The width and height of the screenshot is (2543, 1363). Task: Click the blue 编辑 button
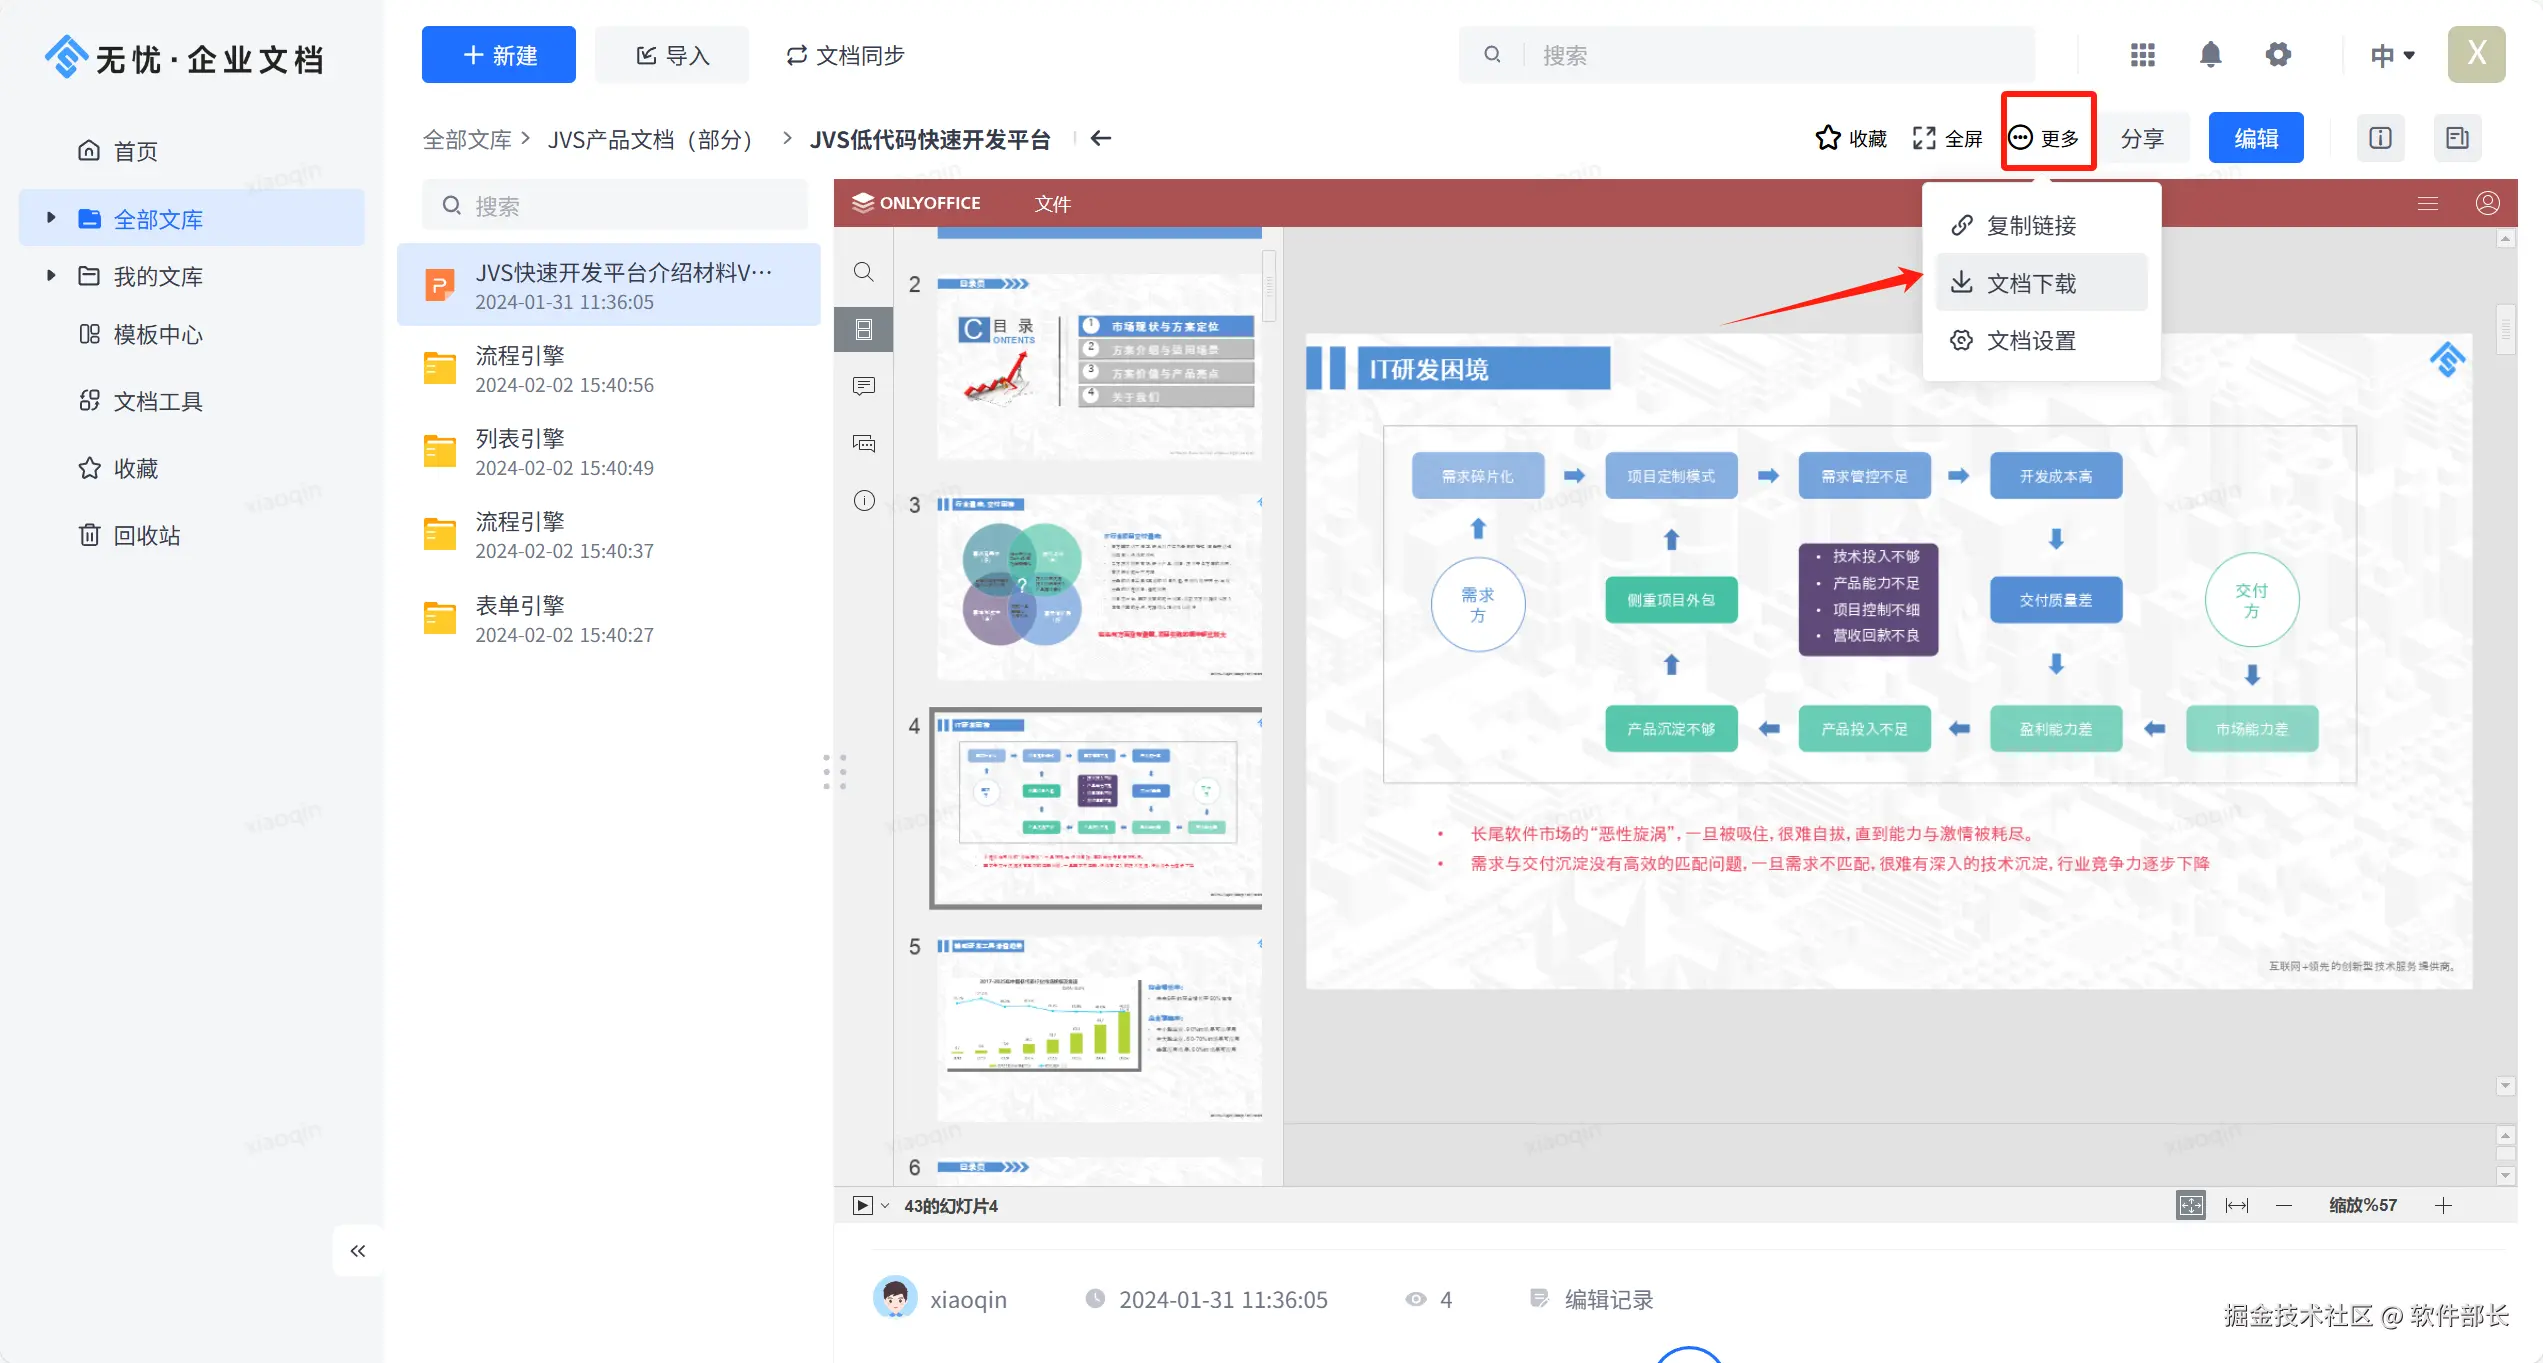coord(2255,138)
